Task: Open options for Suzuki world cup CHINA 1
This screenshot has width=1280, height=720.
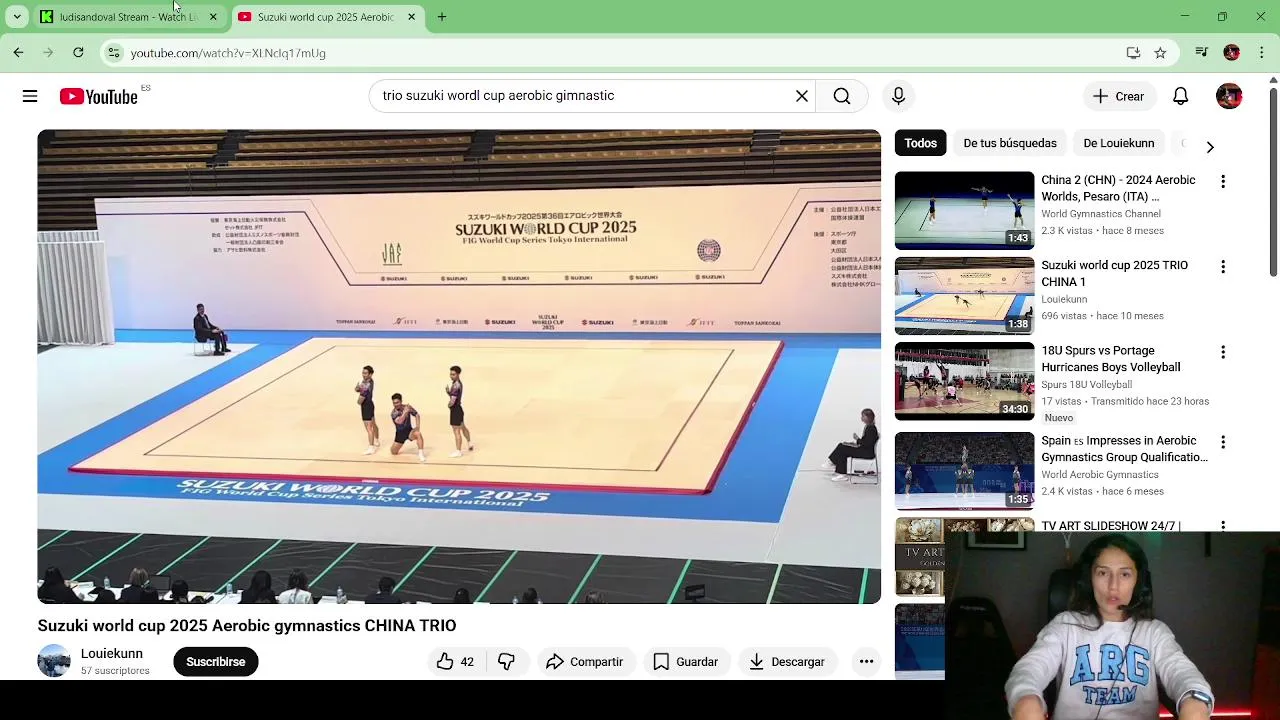Action: [1223, 267]
